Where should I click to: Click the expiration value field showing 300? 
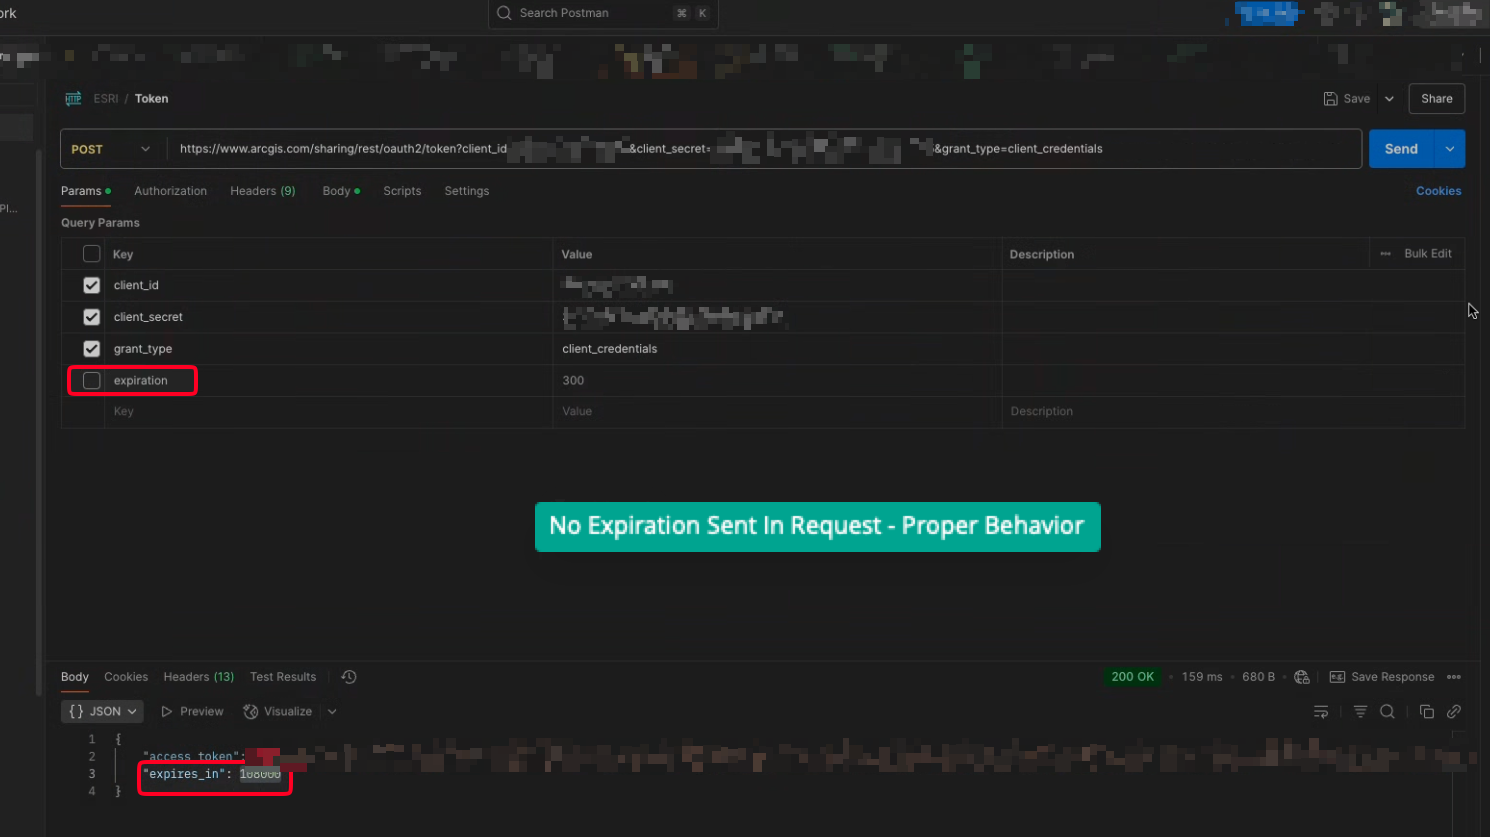pos(775,381)
